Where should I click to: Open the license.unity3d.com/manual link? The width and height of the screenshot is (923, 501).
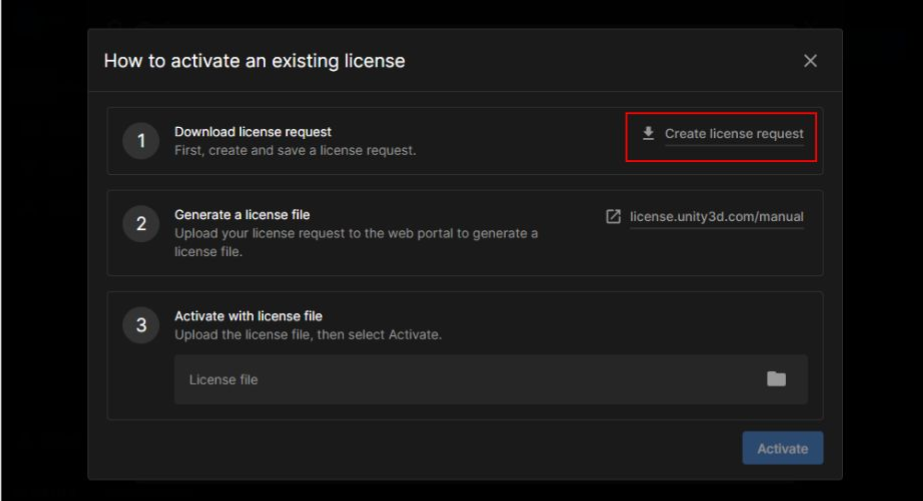(x=716, y=217)
